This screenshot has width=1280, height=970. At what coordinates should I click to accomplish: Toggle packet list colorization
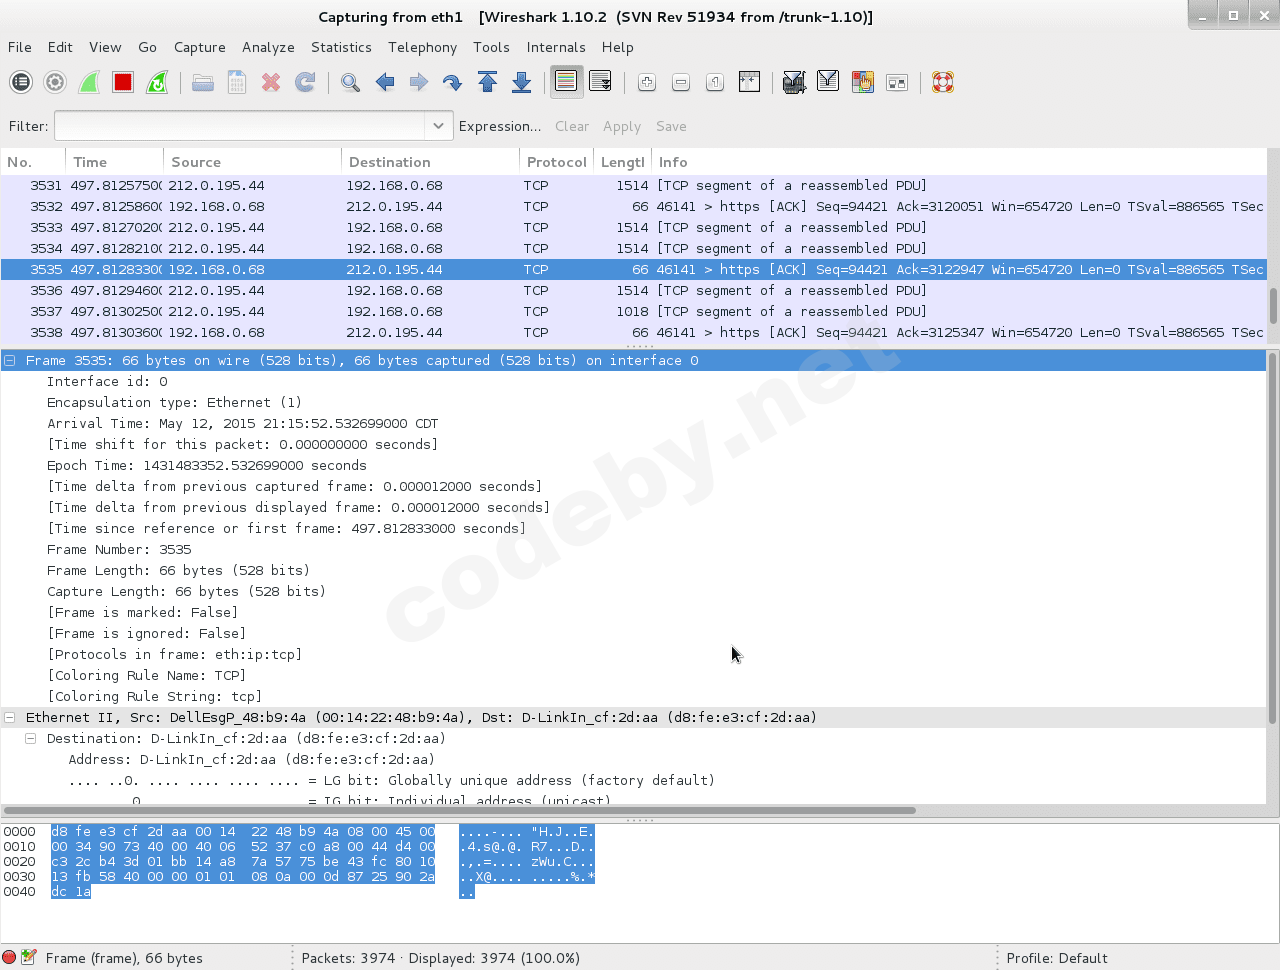tap(567, 82)
